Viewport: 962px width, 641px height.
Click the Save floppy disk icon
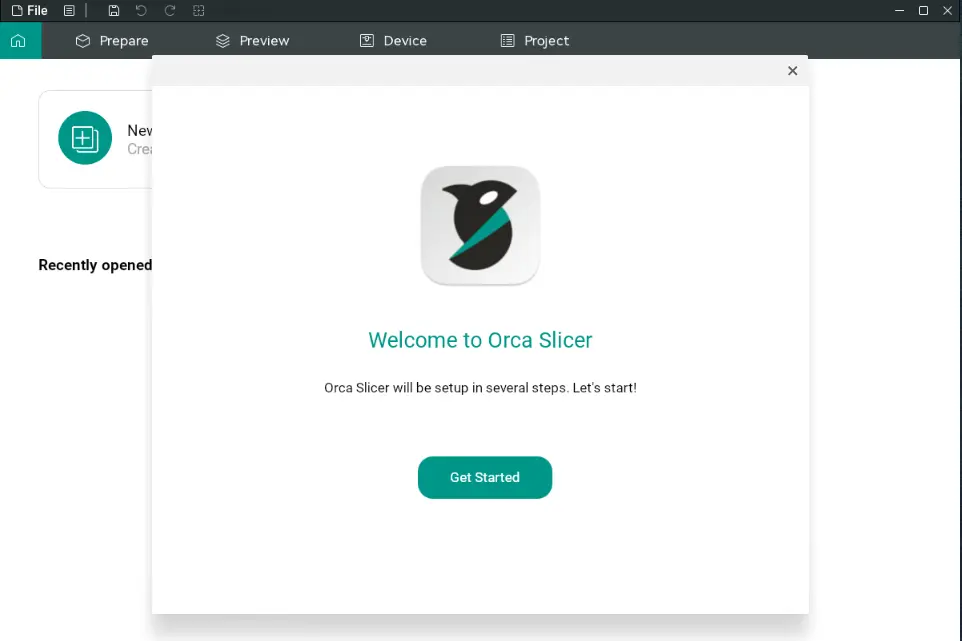click(x=114, y=11)
